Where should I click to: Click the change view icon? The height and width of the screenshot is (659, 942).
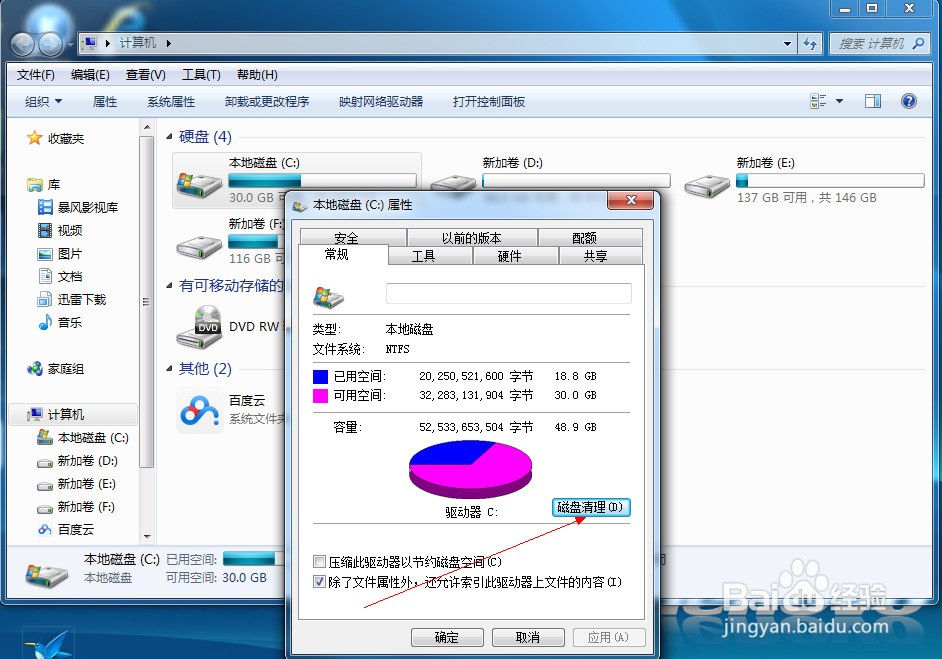pos(818,101)
